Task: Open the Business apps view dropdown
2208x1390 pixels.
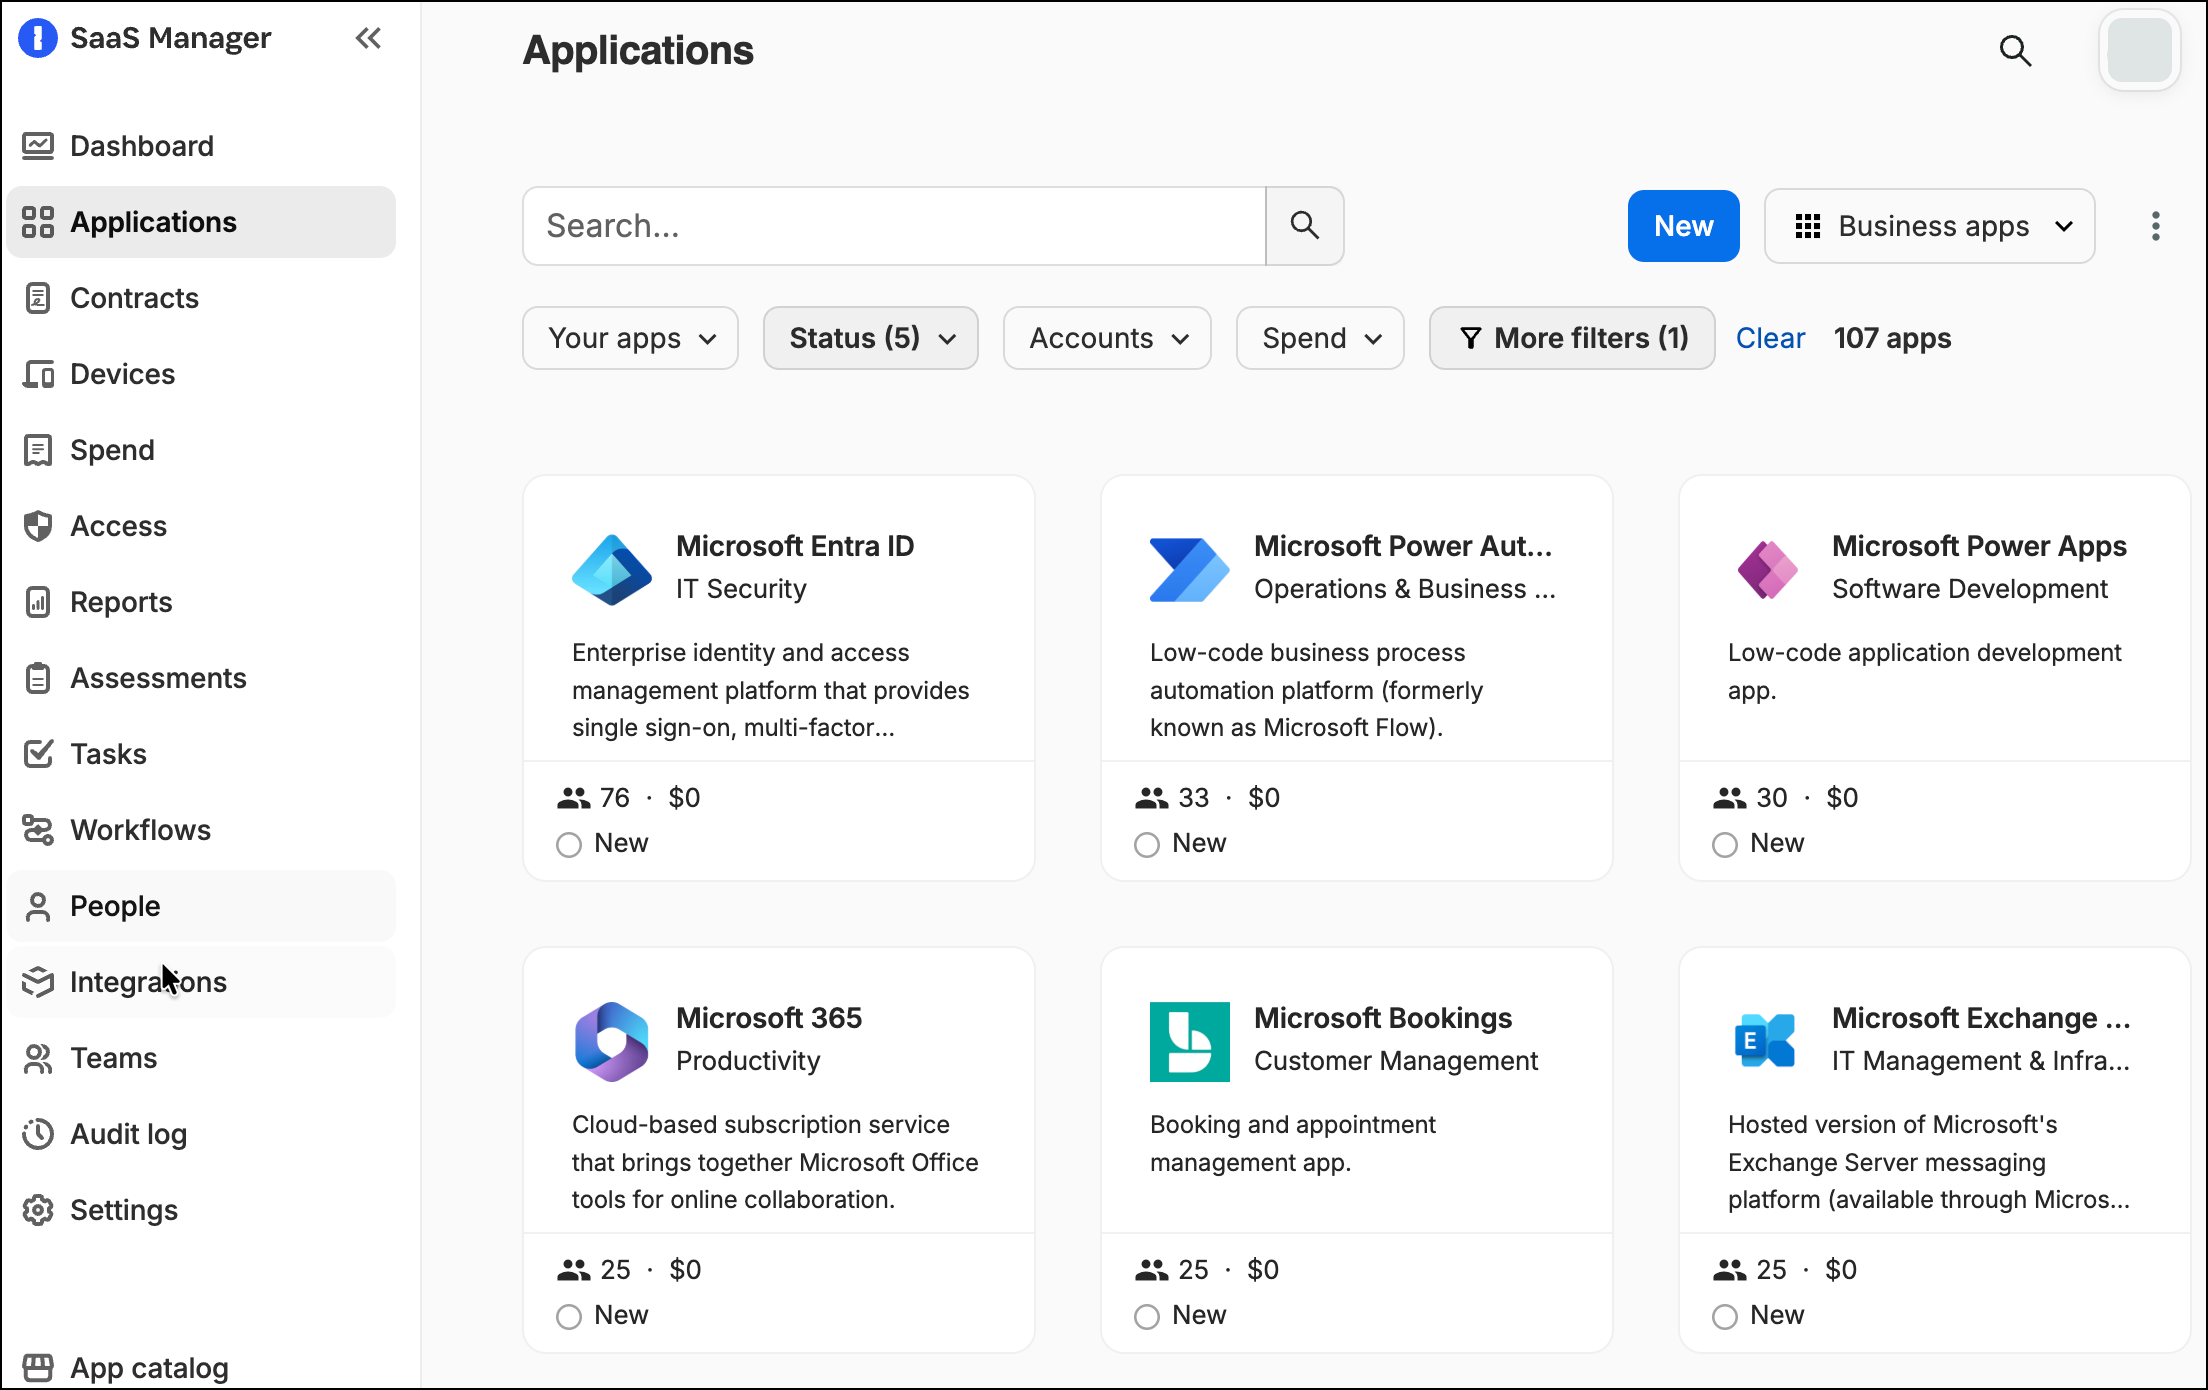Action: 1929,226
